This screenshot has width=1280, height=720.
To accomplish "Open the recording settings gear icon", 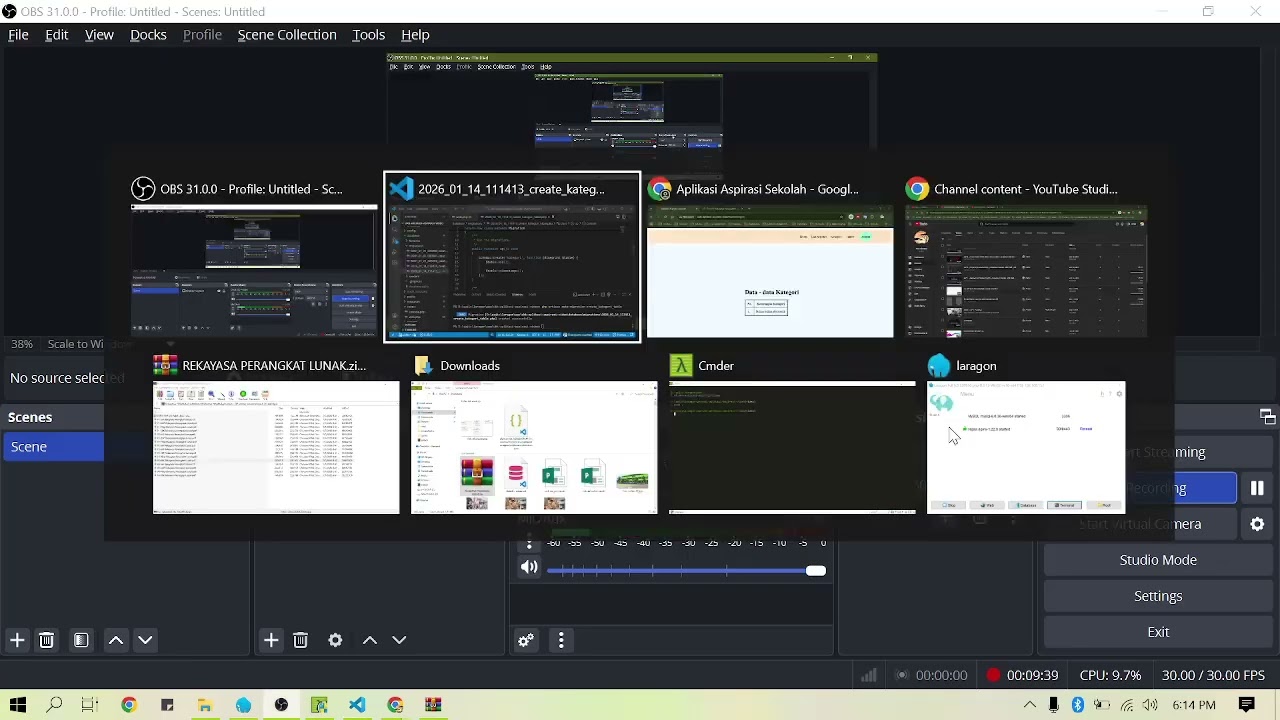I will pyautogui.click(x=1257, y=524).
